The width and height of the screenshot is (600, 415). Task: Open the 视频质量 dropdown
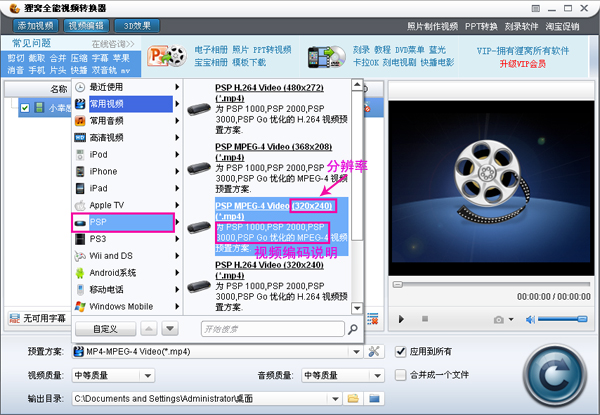148,376
